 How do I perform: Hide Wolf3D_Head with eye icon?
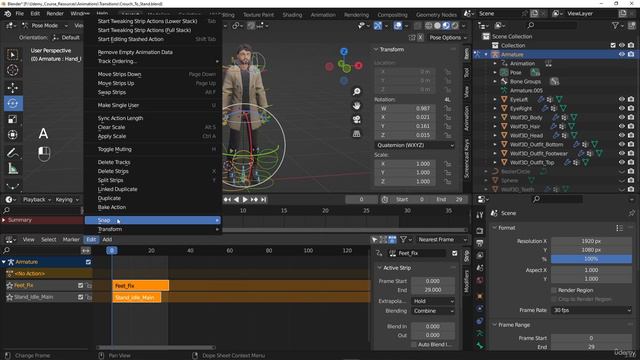click(x=622, y=136)
